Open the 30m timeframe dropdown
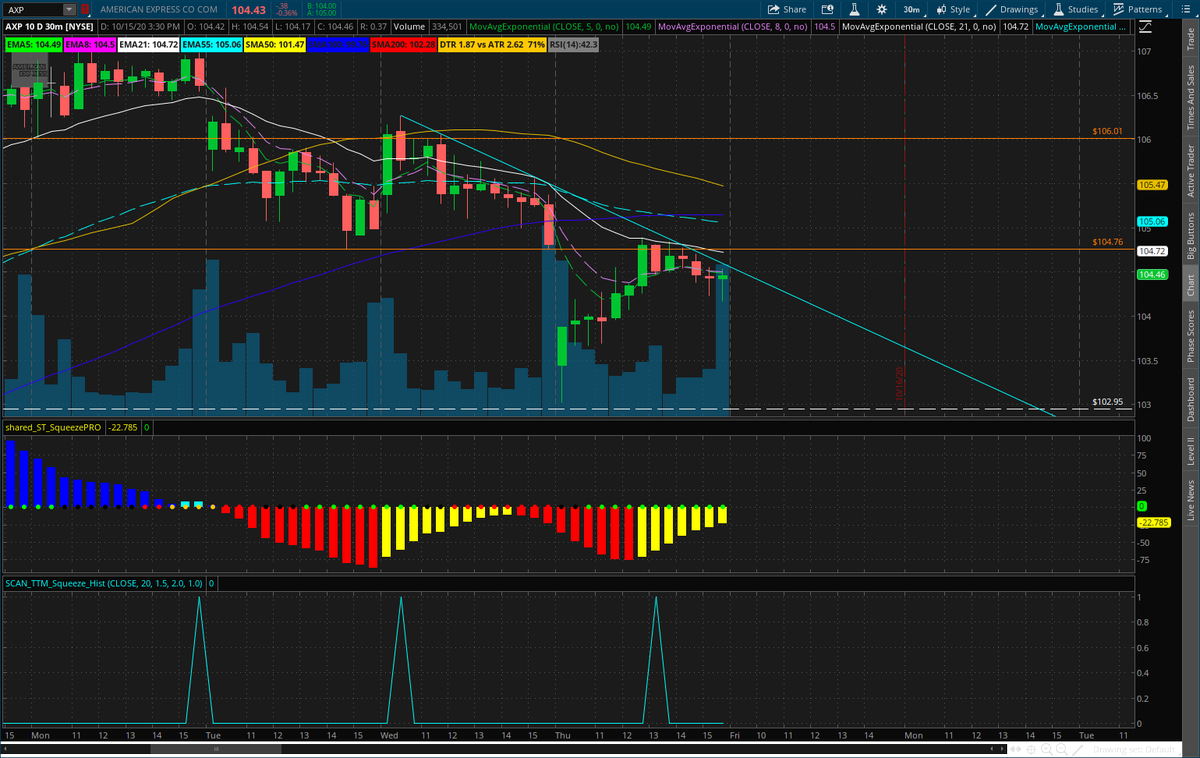 tap(912, 9)
